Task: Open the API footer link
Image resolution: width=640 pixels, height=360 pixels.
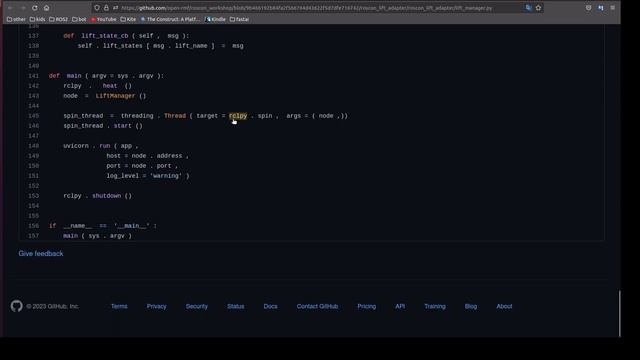Action: [400, 306]
